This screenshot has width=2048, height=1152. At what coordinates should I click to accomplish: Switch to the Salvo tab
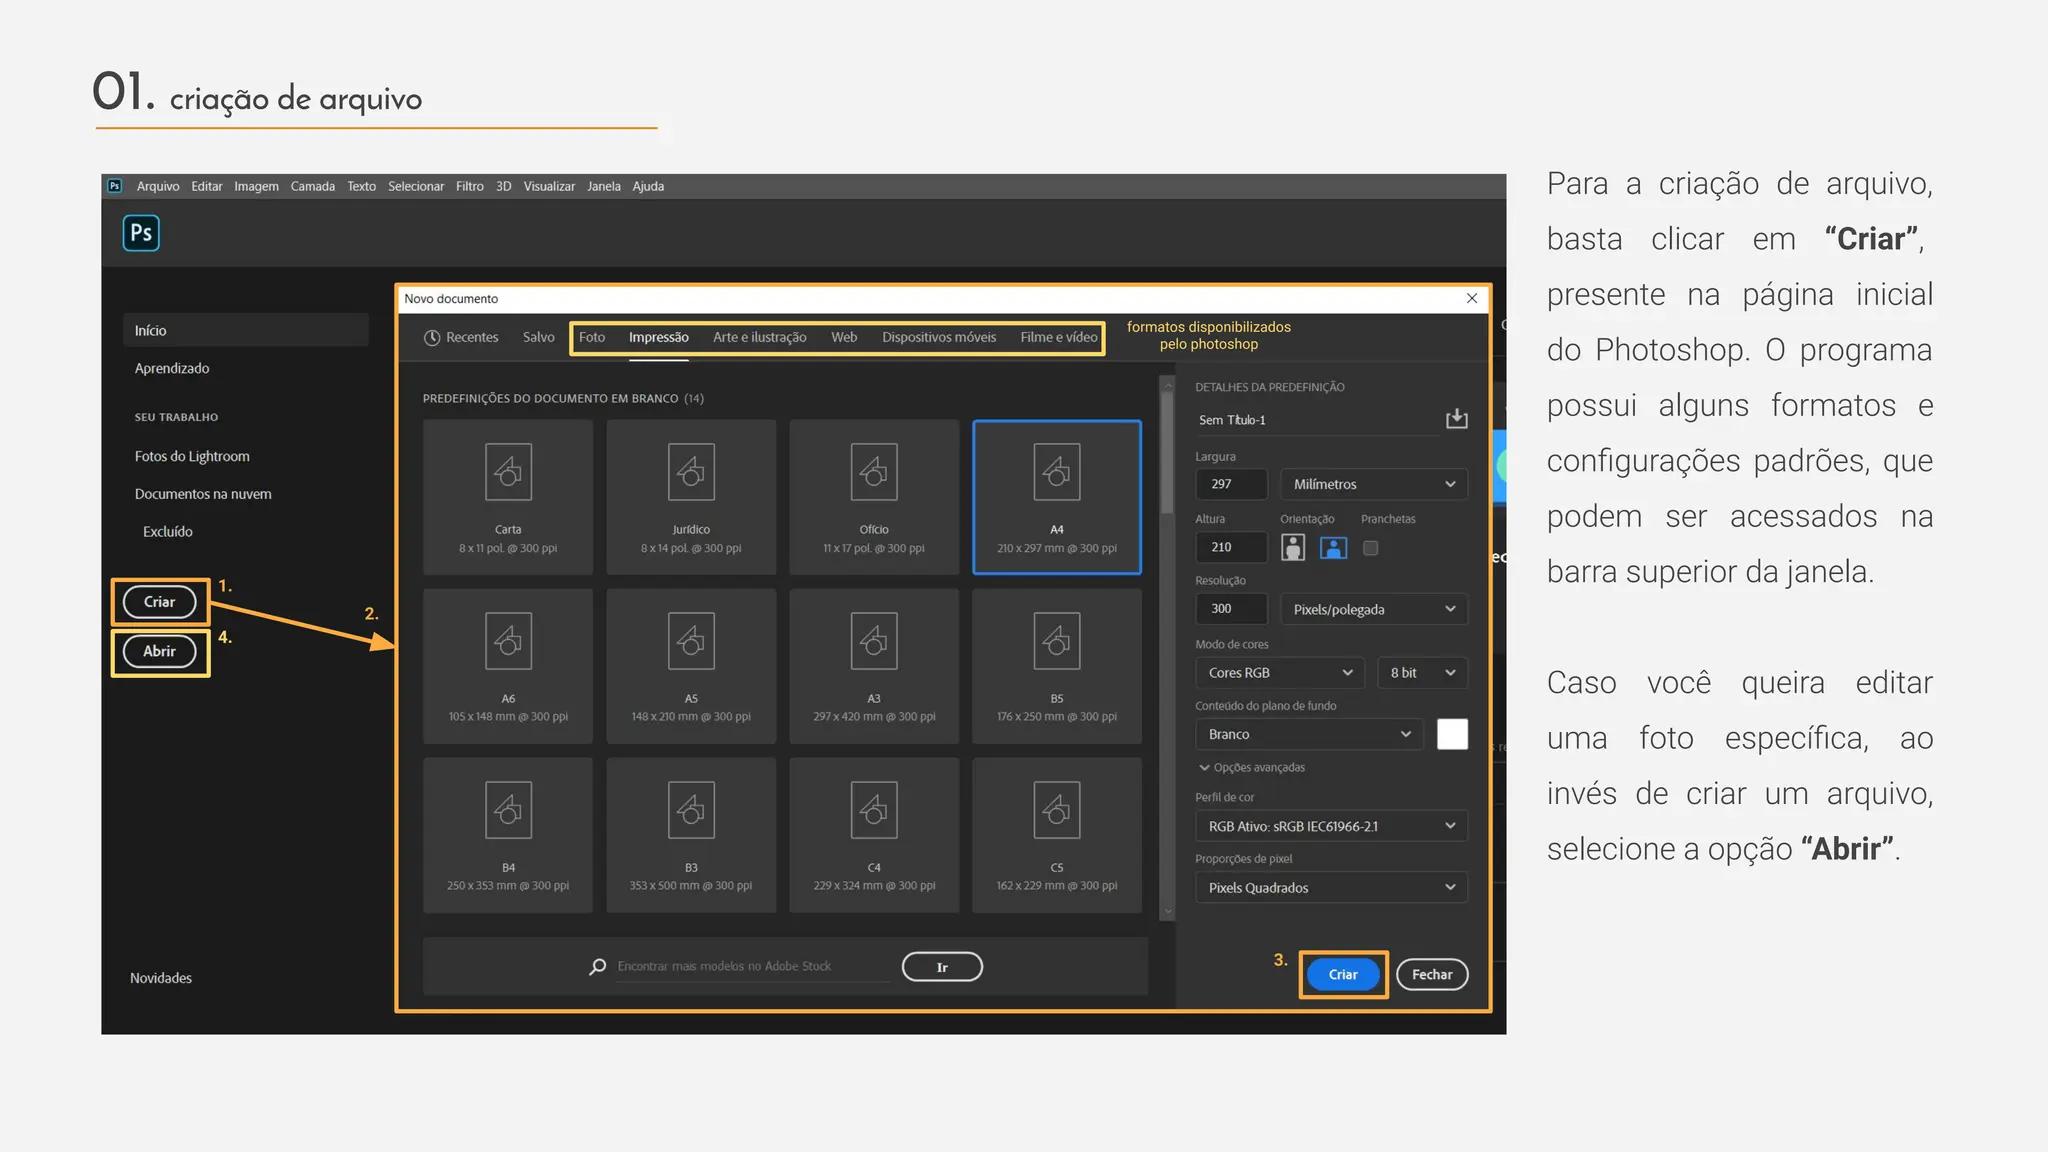click(538, 338)
